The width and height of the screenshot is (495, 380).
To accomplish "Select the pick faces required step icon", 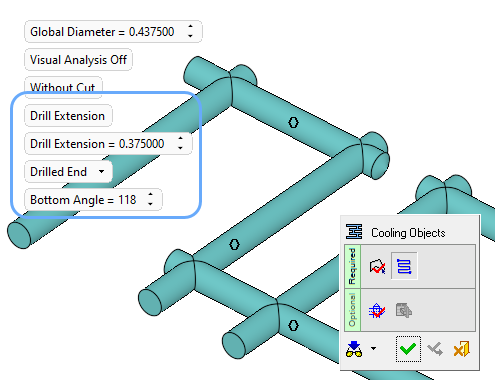I will point(377,266).
